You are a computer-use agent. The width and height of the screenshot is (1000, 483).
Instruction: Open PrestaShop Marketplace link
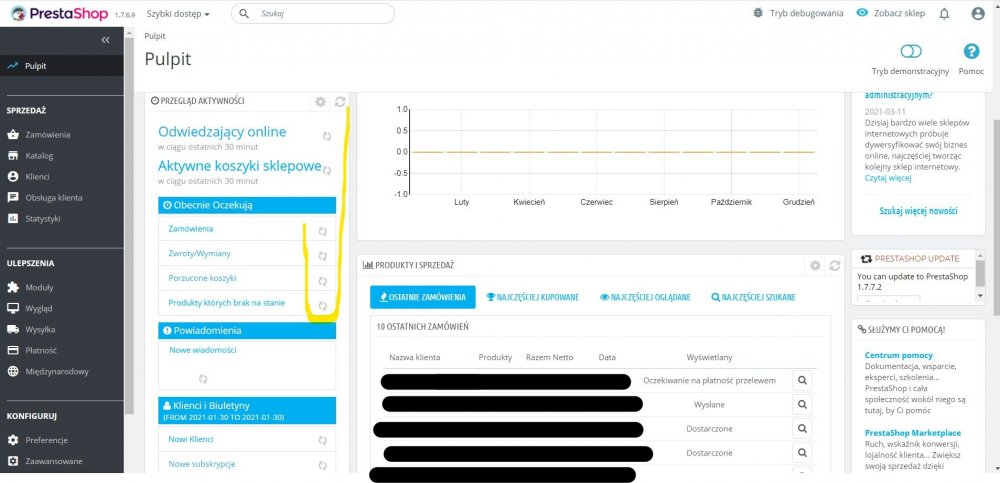point(913,433)
